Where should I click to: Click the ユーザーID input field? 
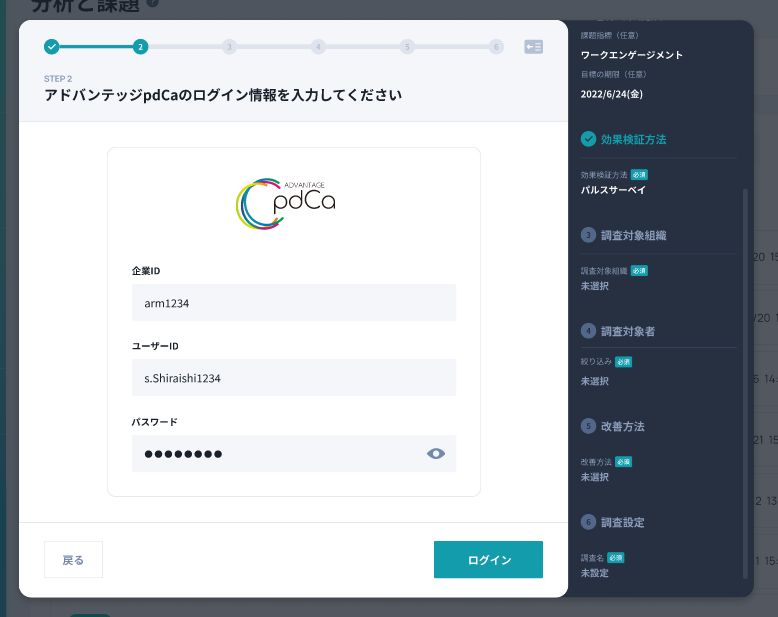point(294,377)
